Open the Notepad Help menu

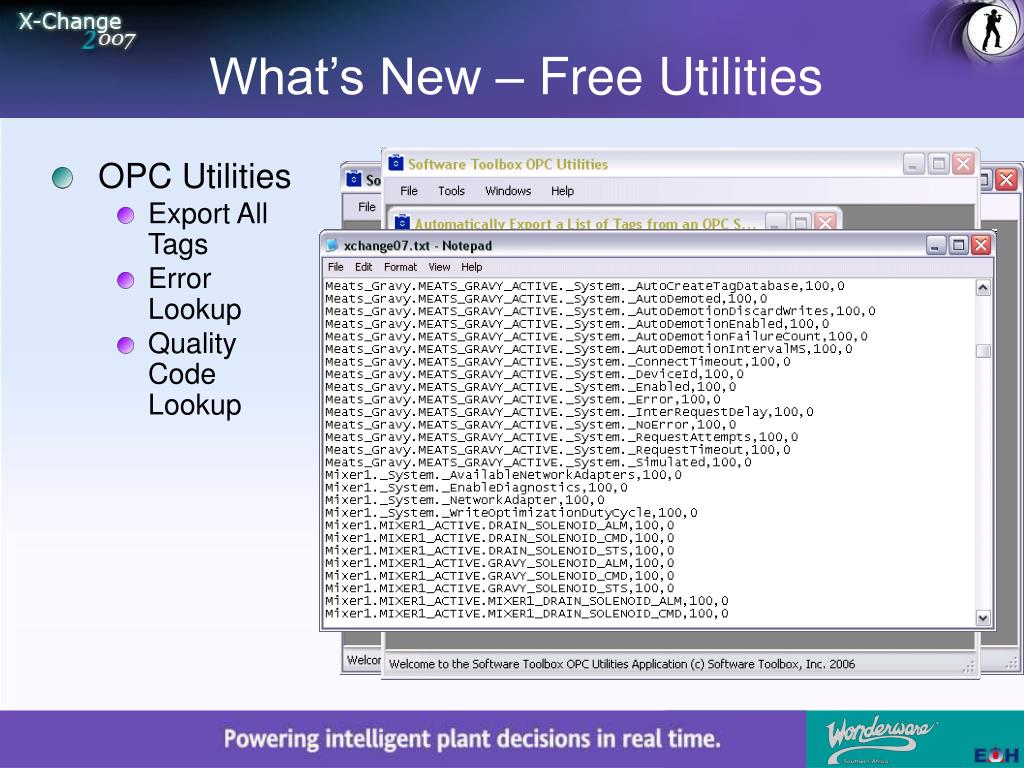pos(472,267)
